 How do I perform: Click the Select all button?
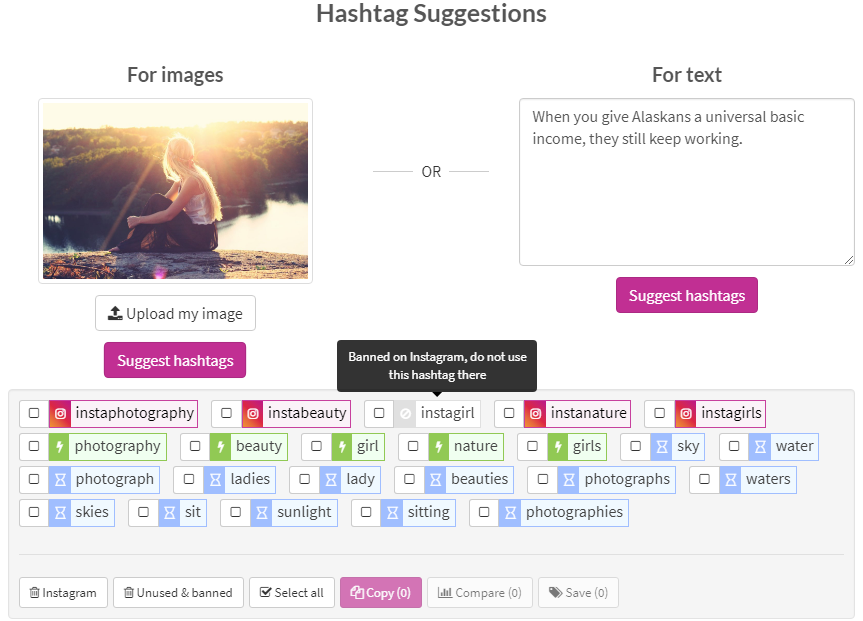click(x=292, y=592)
